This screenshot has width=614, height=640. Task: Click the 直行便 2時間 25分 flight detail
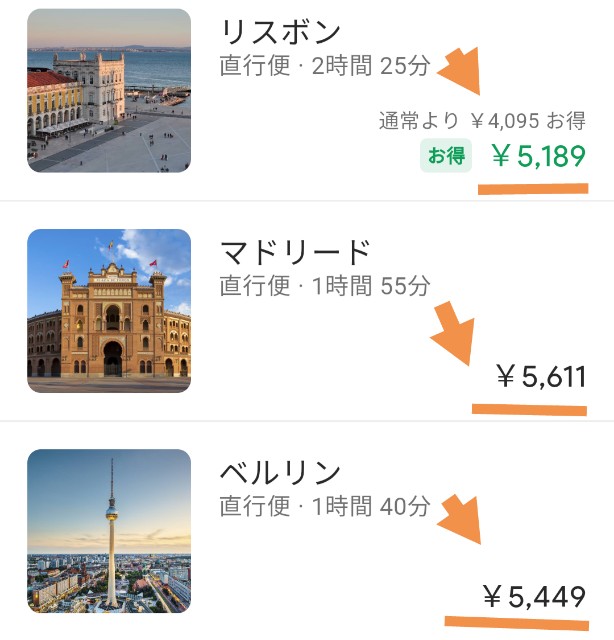click(x=325, y=66)
